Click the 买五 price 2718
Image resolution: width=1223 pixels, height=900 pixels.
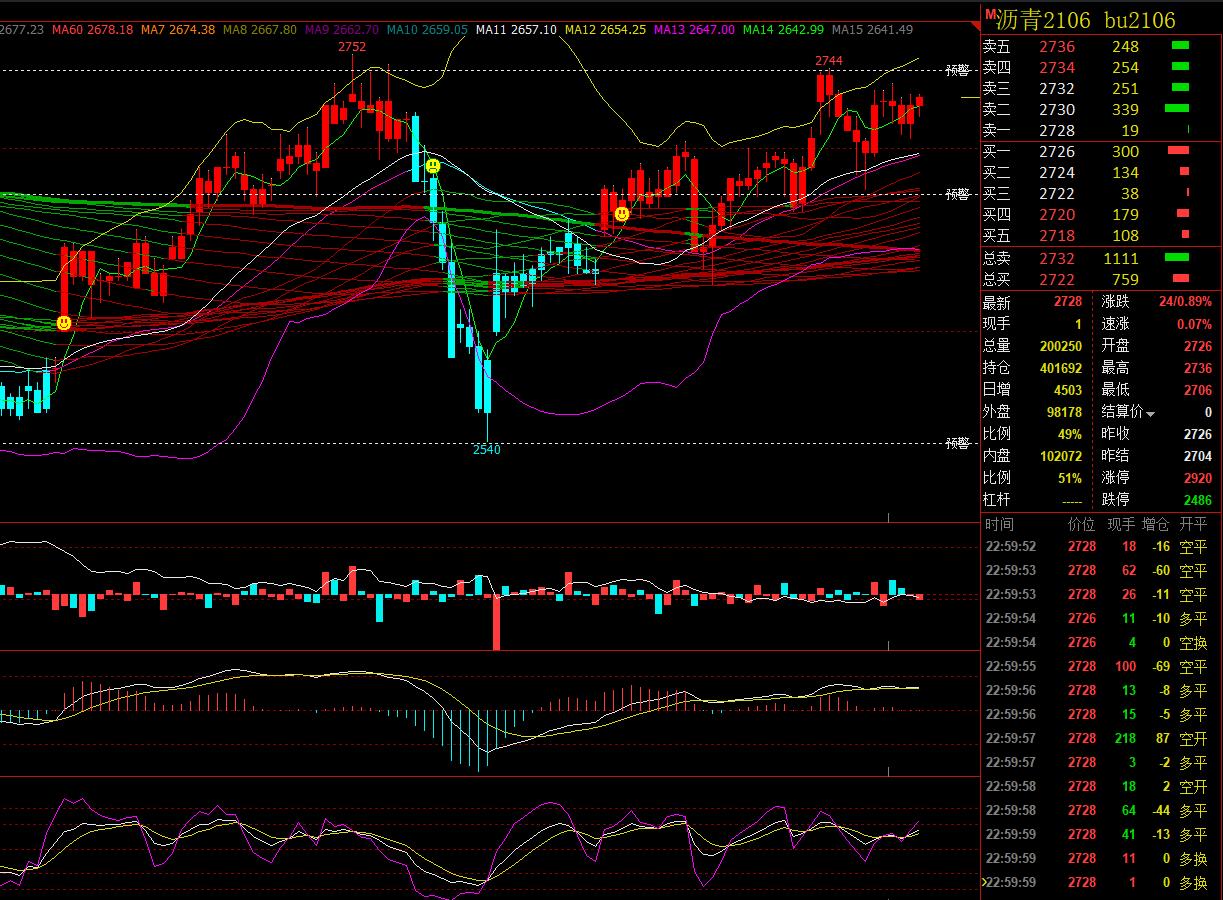1057,236
